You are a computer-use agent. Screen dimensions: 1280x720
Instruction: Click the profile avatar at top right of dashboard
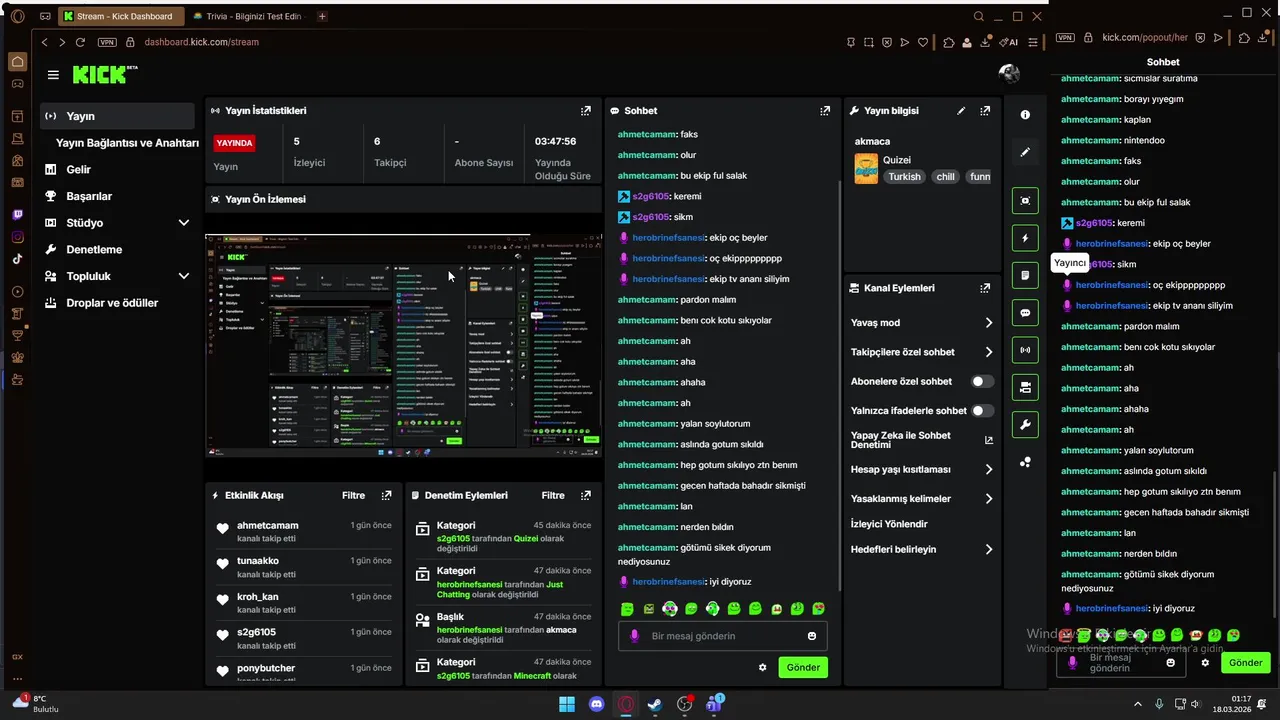click(x=1009, y=73)
